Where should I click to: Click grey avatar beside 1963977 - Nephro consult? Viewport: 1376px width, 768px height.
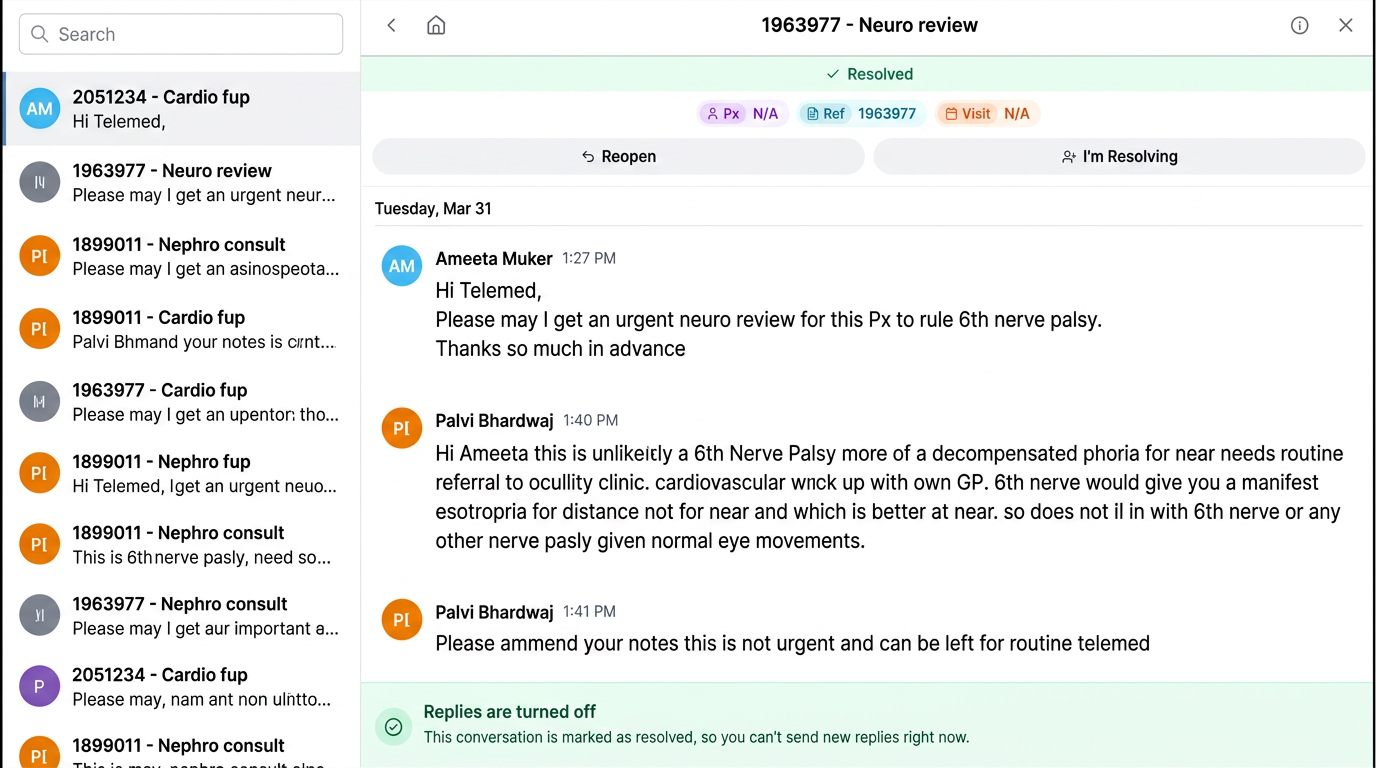click(40, 615)
